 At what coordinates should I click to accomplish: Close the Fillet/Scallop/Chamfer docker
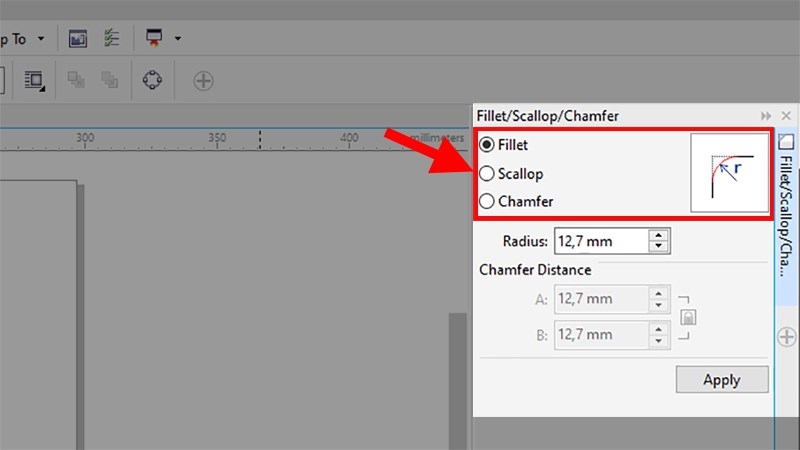click(786, 116)
